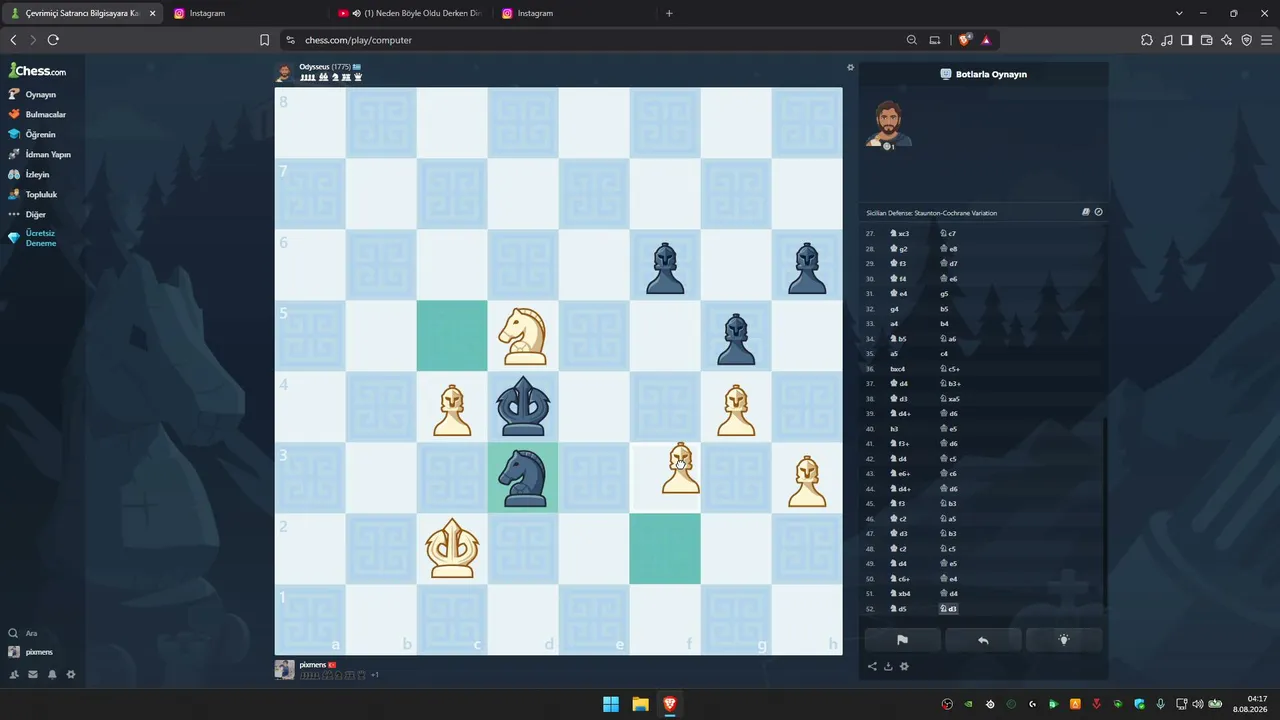The height and width of the screenshot is (720, 1280).
Task: Select black knight on d3
Action: point(523,478)
